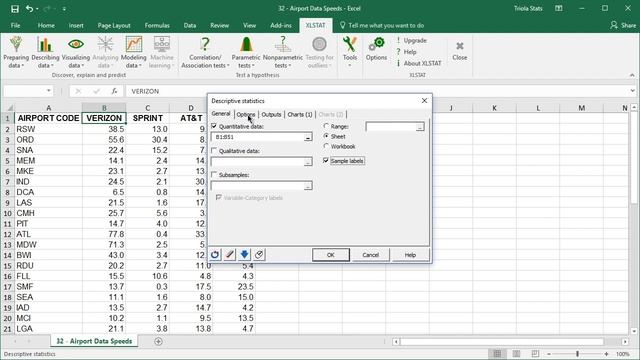Click the red eraser icon in dialog
This screenshot has width=640, height=360.
pyautogui.click(x=230, y=255)
